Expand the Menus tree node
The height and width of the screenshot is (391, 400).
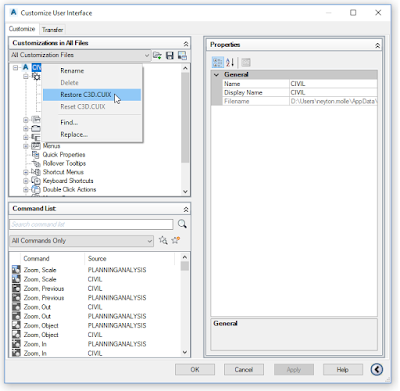click(x=26, y=146)
